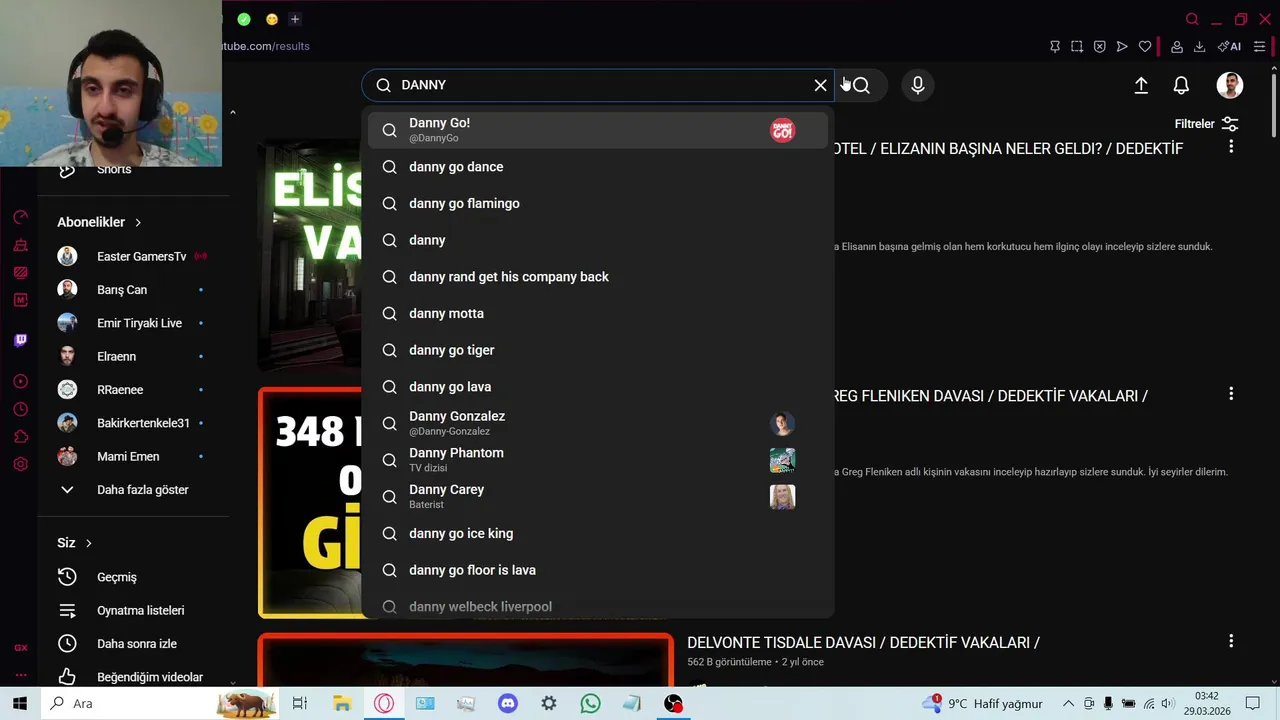Open the Opera sidebar player icon
Screen dimensions: 1280x720
[20, 381]
